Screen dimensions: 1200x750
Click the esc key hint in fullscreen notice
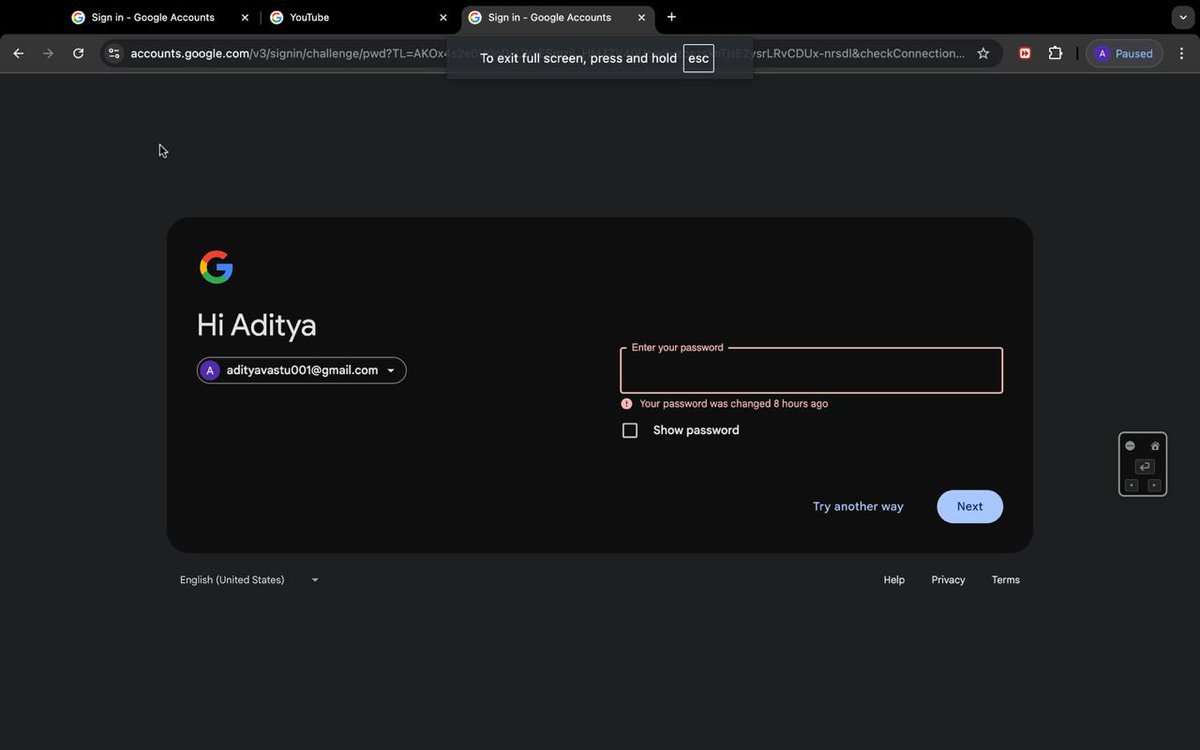coord(698,58)
